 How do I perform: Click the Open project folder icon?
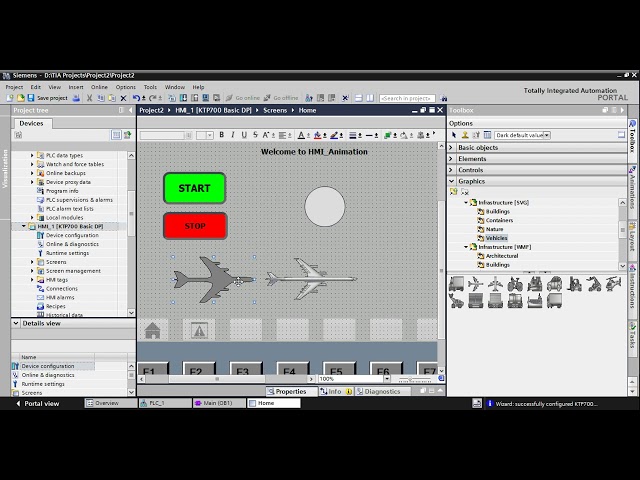click(20, 98)
